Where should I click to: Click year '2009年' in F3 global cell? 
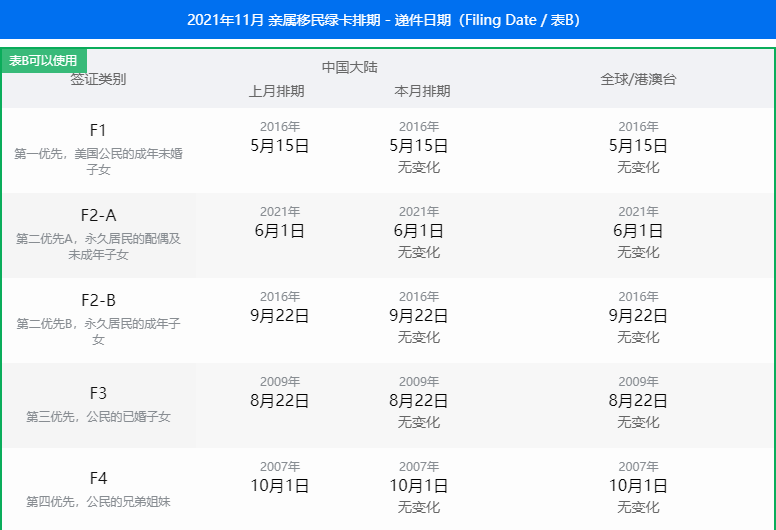click(x=638, y=382)
